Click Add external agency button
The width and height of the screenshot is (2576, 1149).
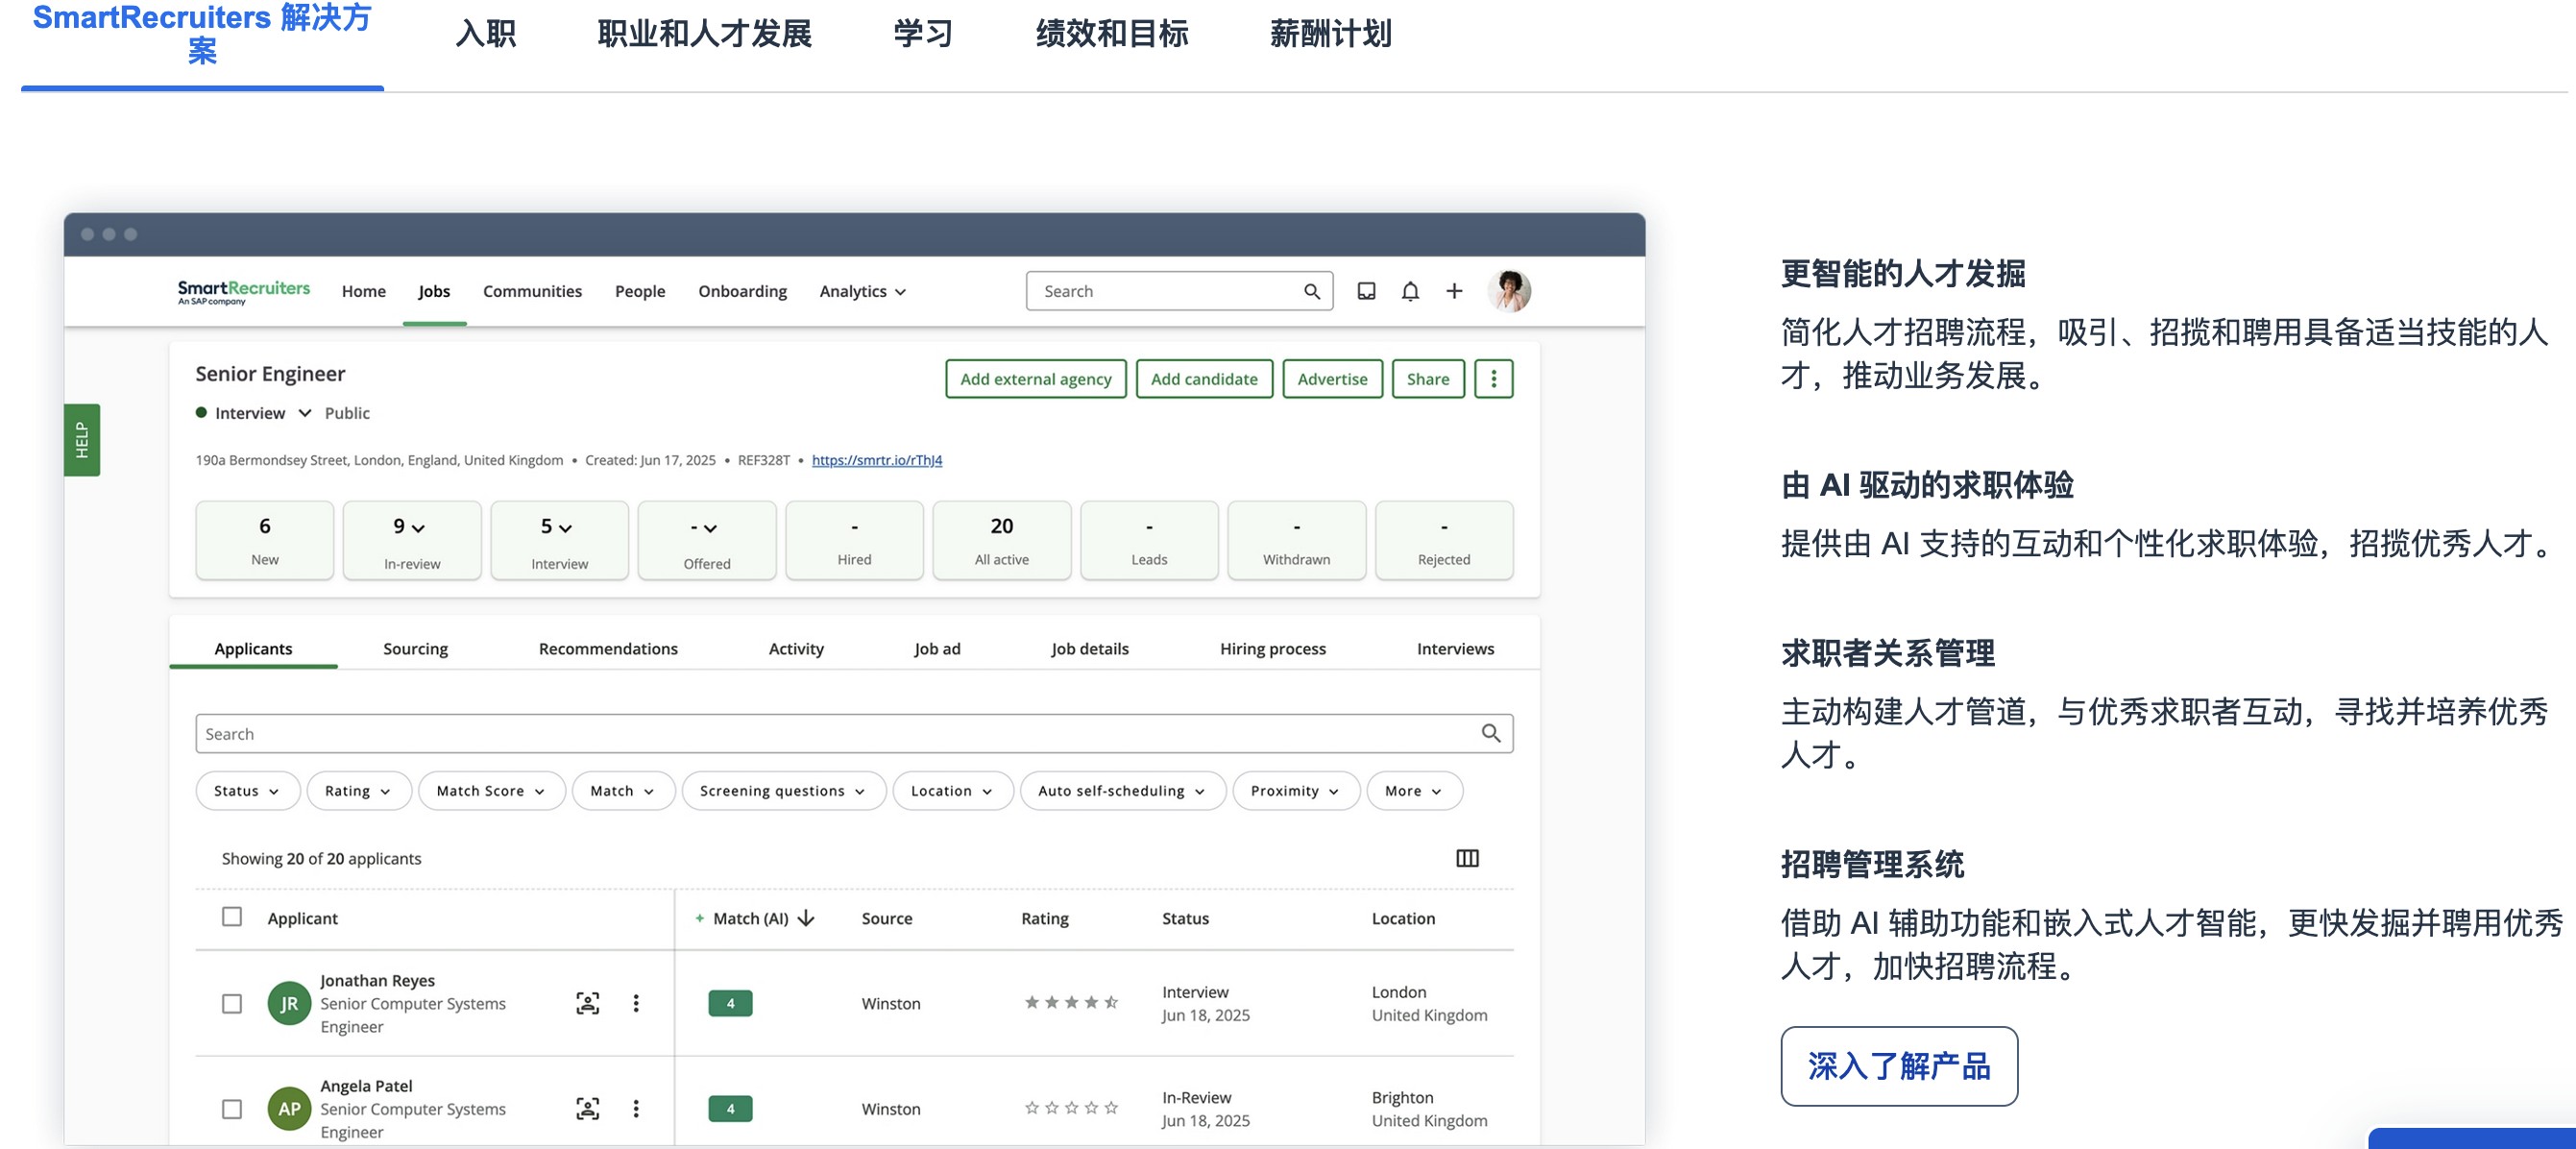(1035, 379)
